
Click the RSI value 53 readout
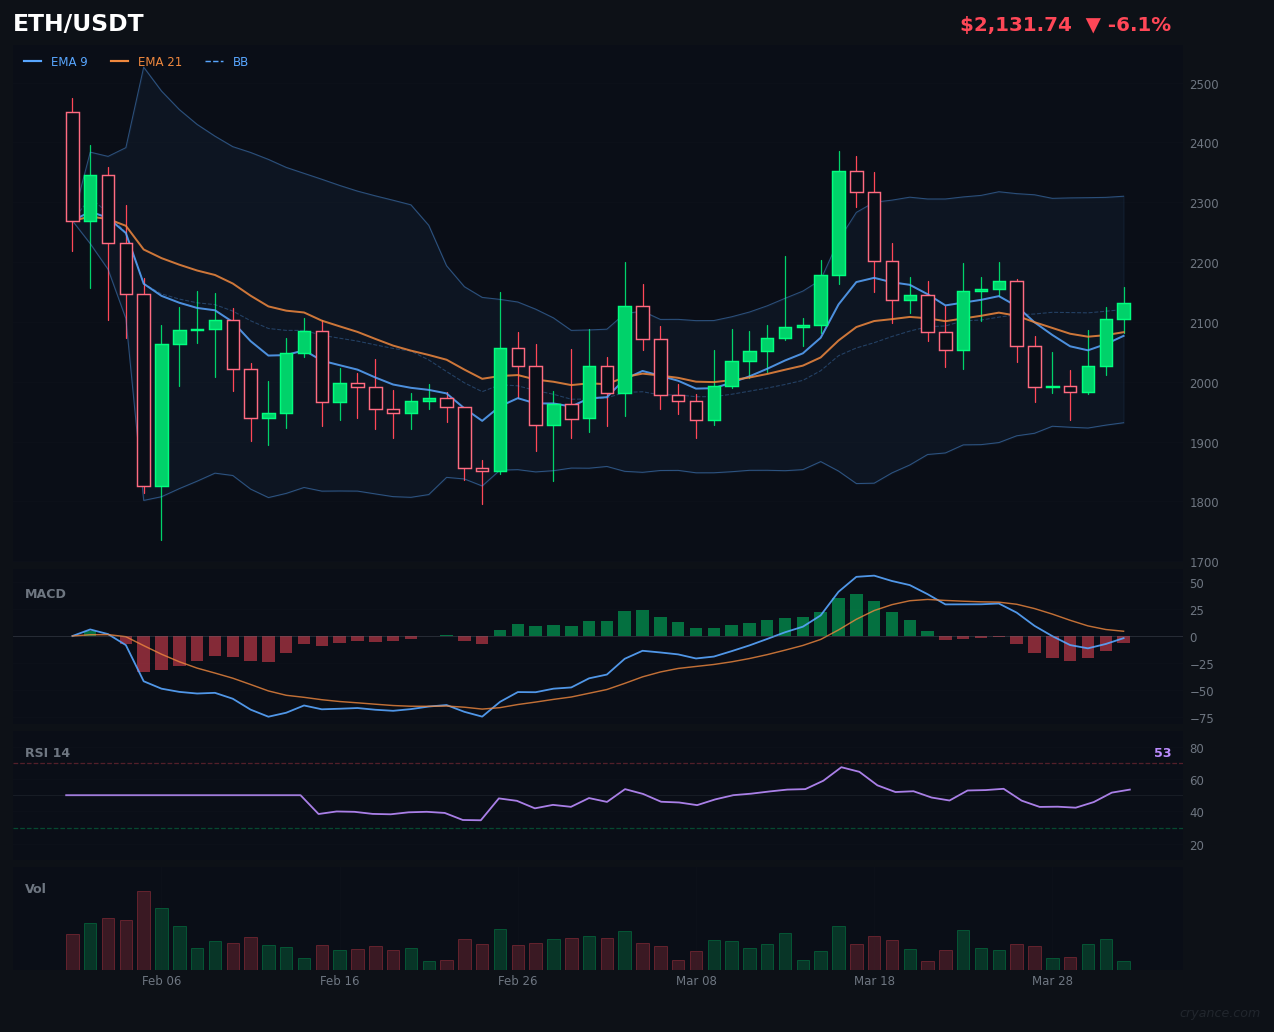(1162, 752)
